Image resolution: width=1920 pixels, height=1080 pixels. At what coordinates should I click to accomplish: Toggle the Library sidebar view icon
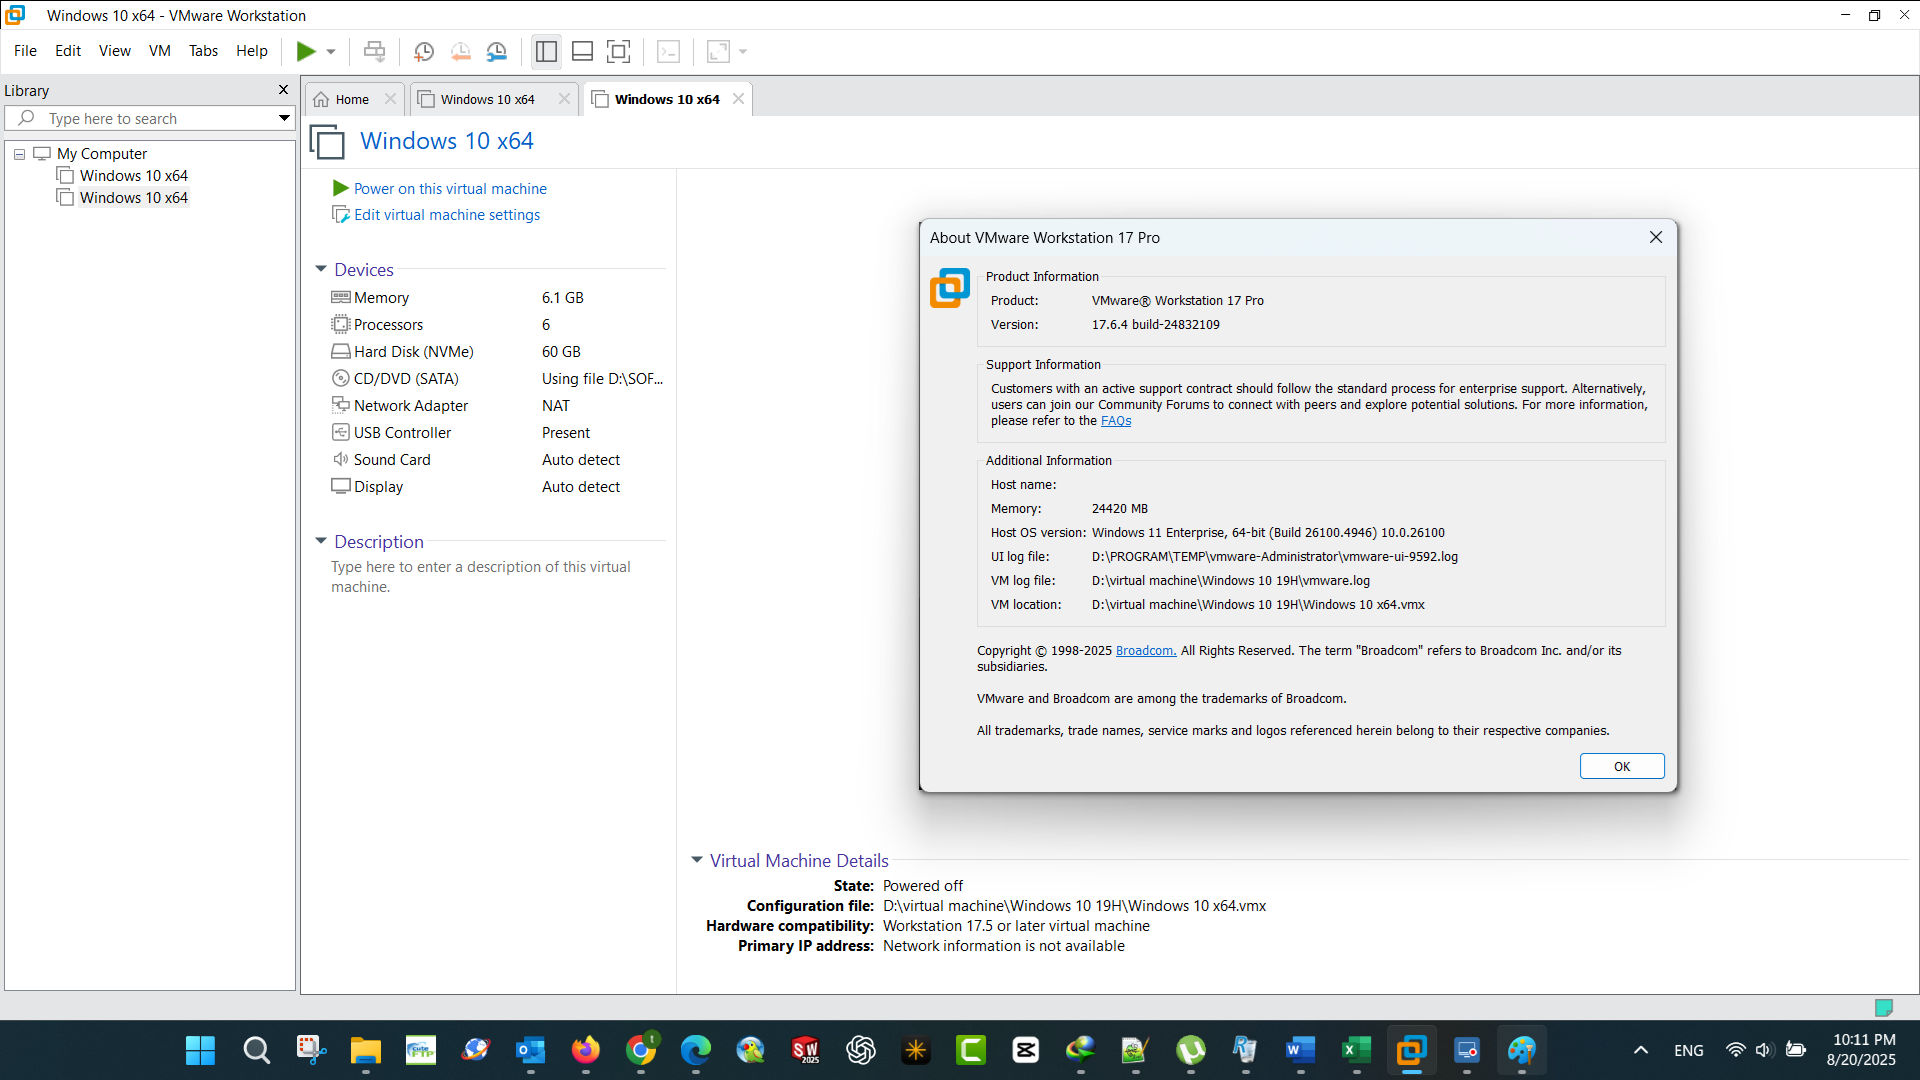pyautogui.click(x=546, y=51)
